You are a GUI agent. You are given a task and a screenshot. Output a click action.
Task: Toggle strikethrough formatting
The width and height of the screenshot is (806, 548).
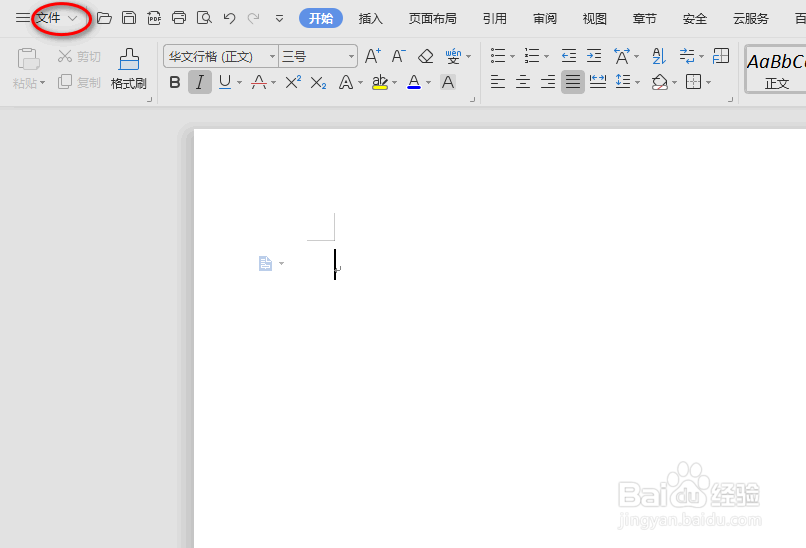pos(259,82)
